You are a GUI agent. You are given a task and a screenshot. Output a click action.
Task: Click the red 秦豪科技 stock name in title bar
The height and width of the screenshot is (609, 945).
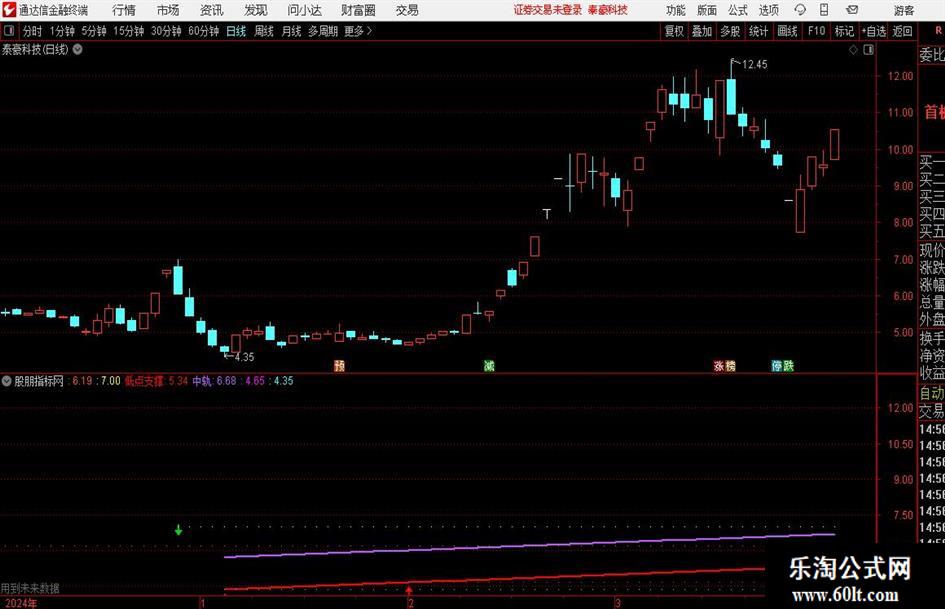point(608,10)
